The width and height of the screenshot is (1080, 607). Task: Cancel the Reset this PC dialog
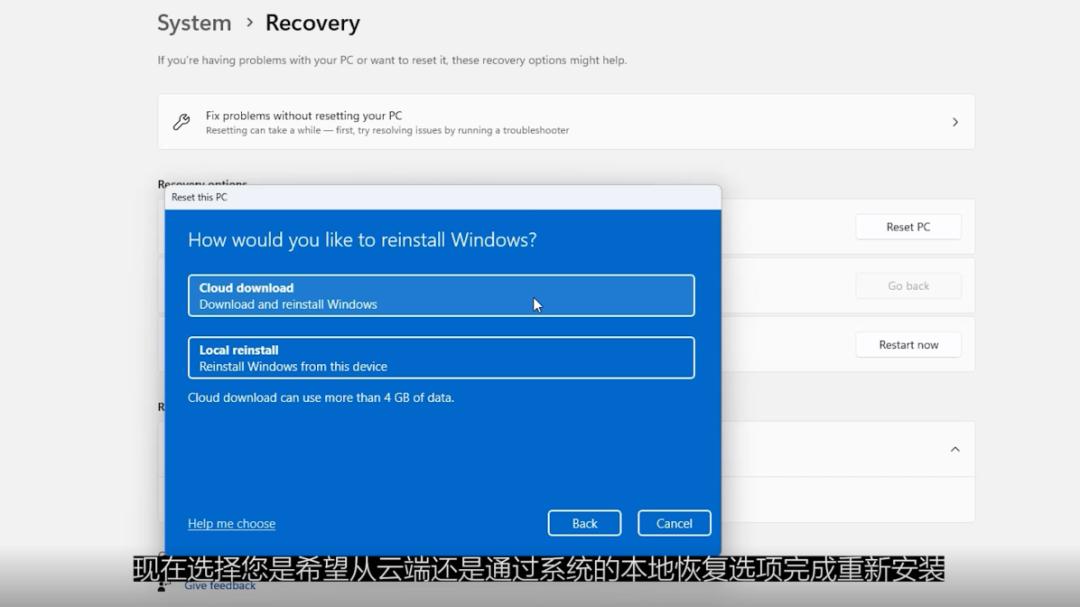click(673, 522)
